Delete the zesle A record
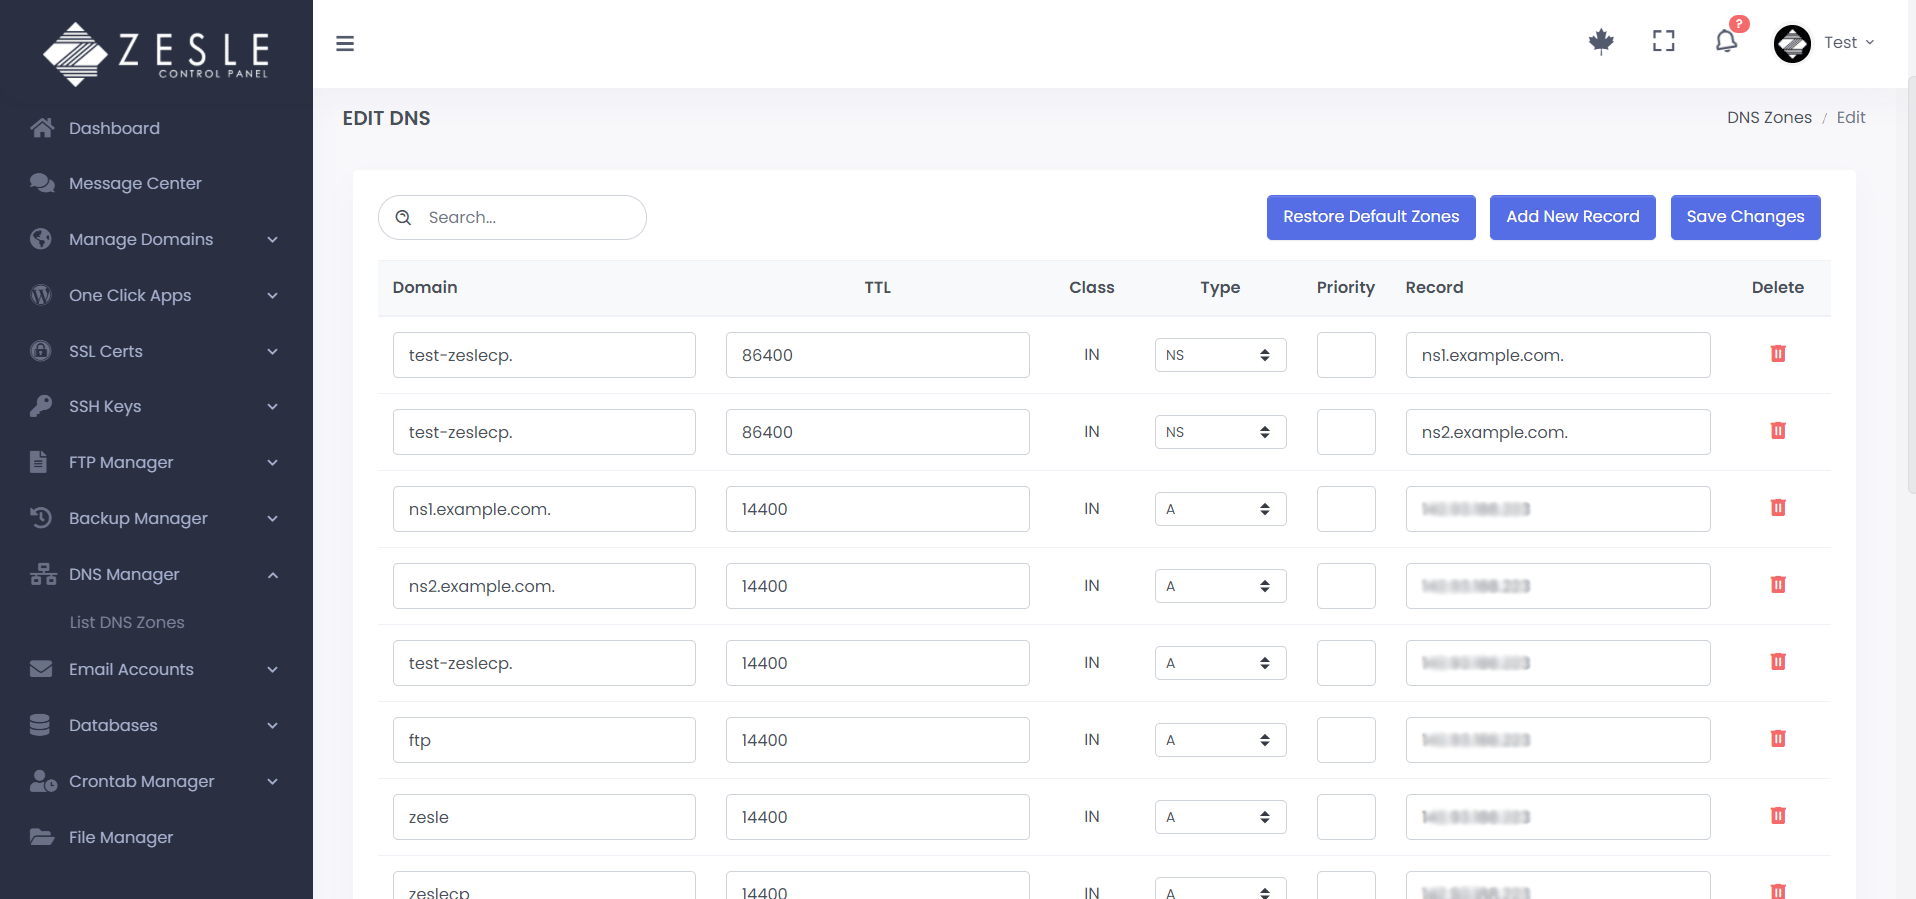Screen dimensions: 1916x899 pyautogui.click(x=1777, y=816)
